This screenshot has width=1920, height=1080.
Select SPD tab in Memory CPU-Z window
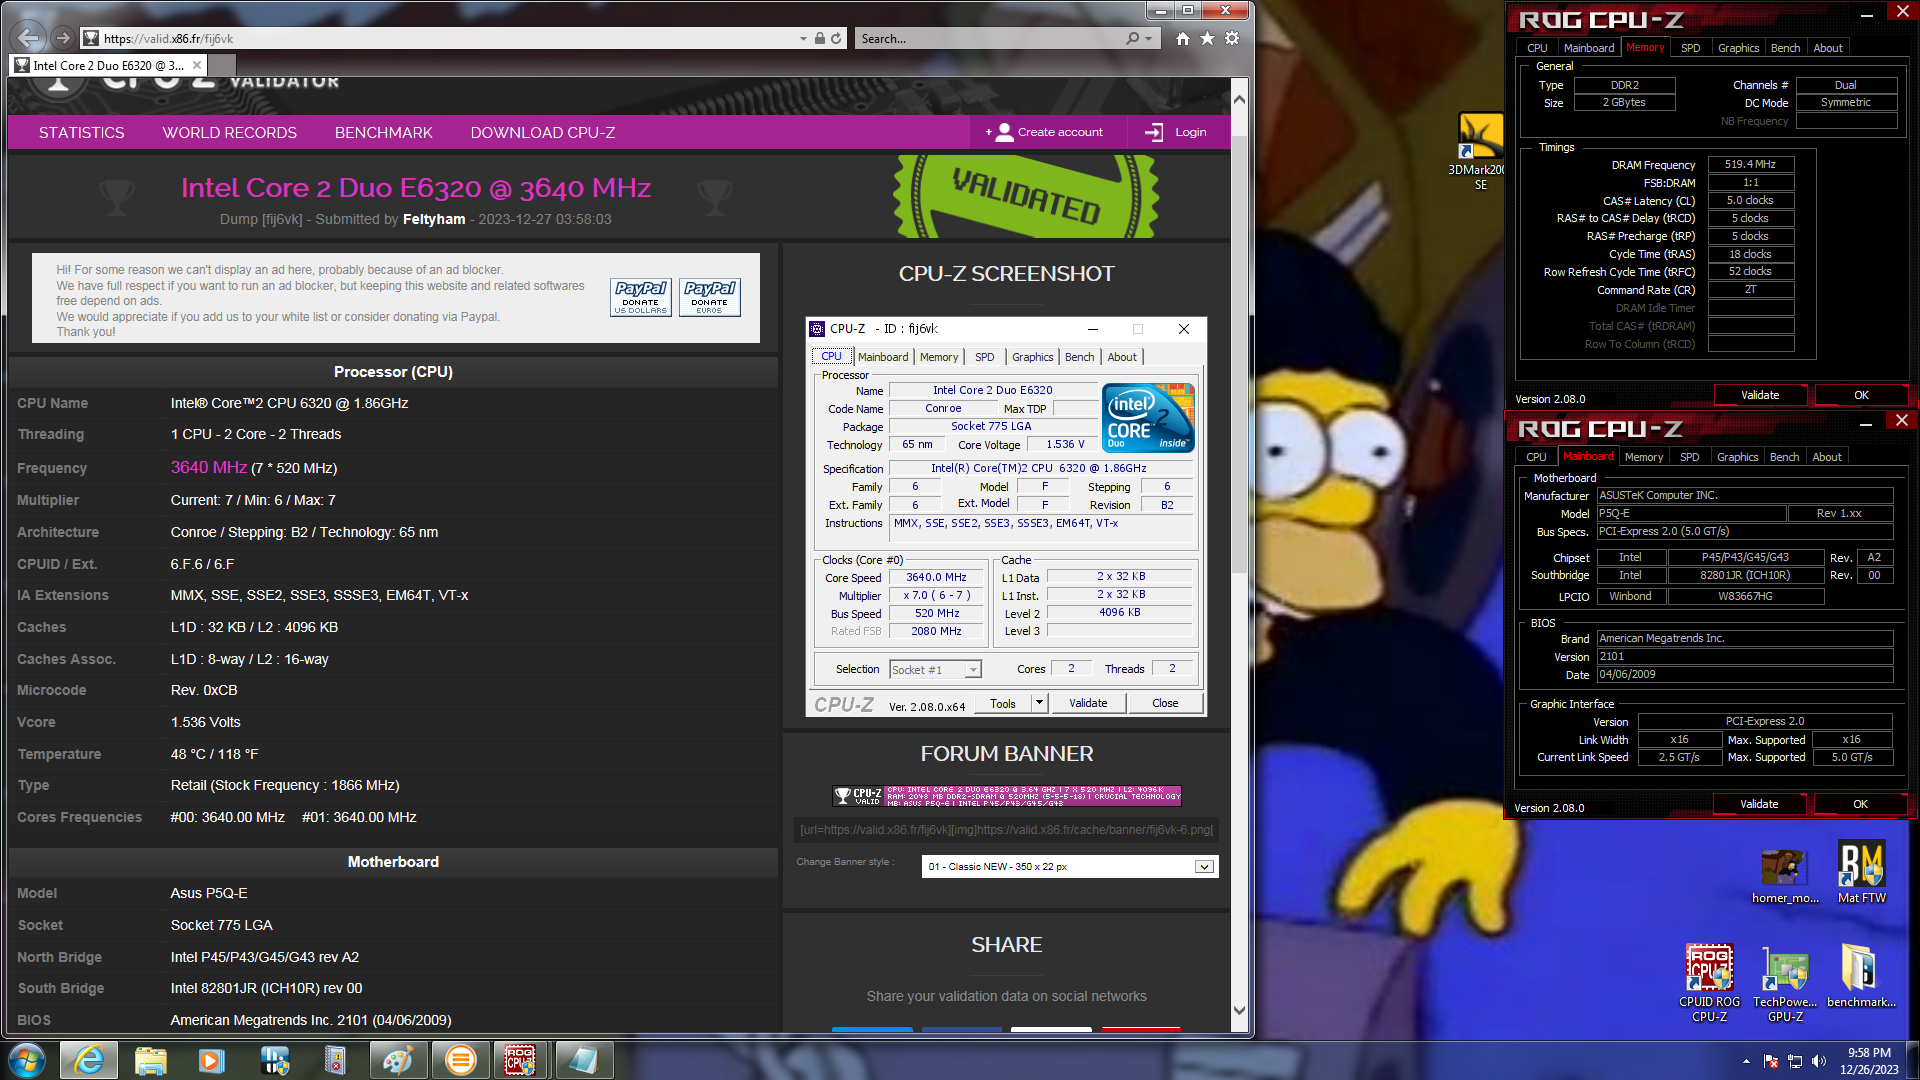(x=1690, y=48)
